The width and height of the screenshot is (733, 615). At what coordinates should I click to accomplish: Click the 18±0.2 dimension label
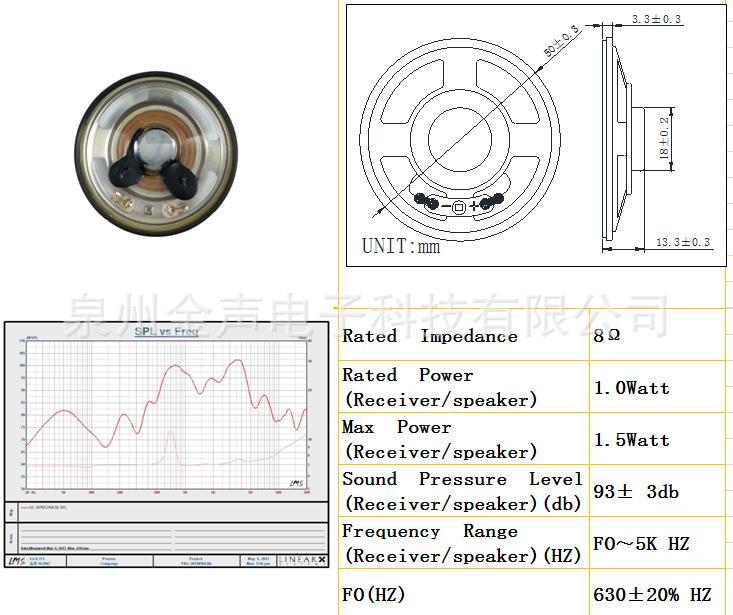click(x=664, y=139)
